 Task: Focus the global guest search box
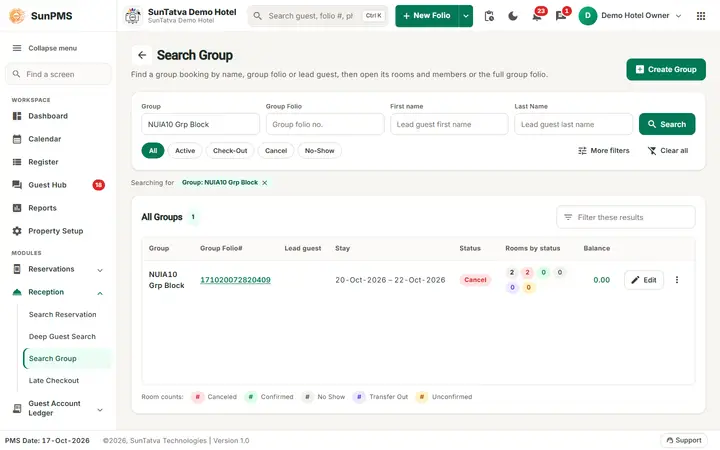point(318,16)
